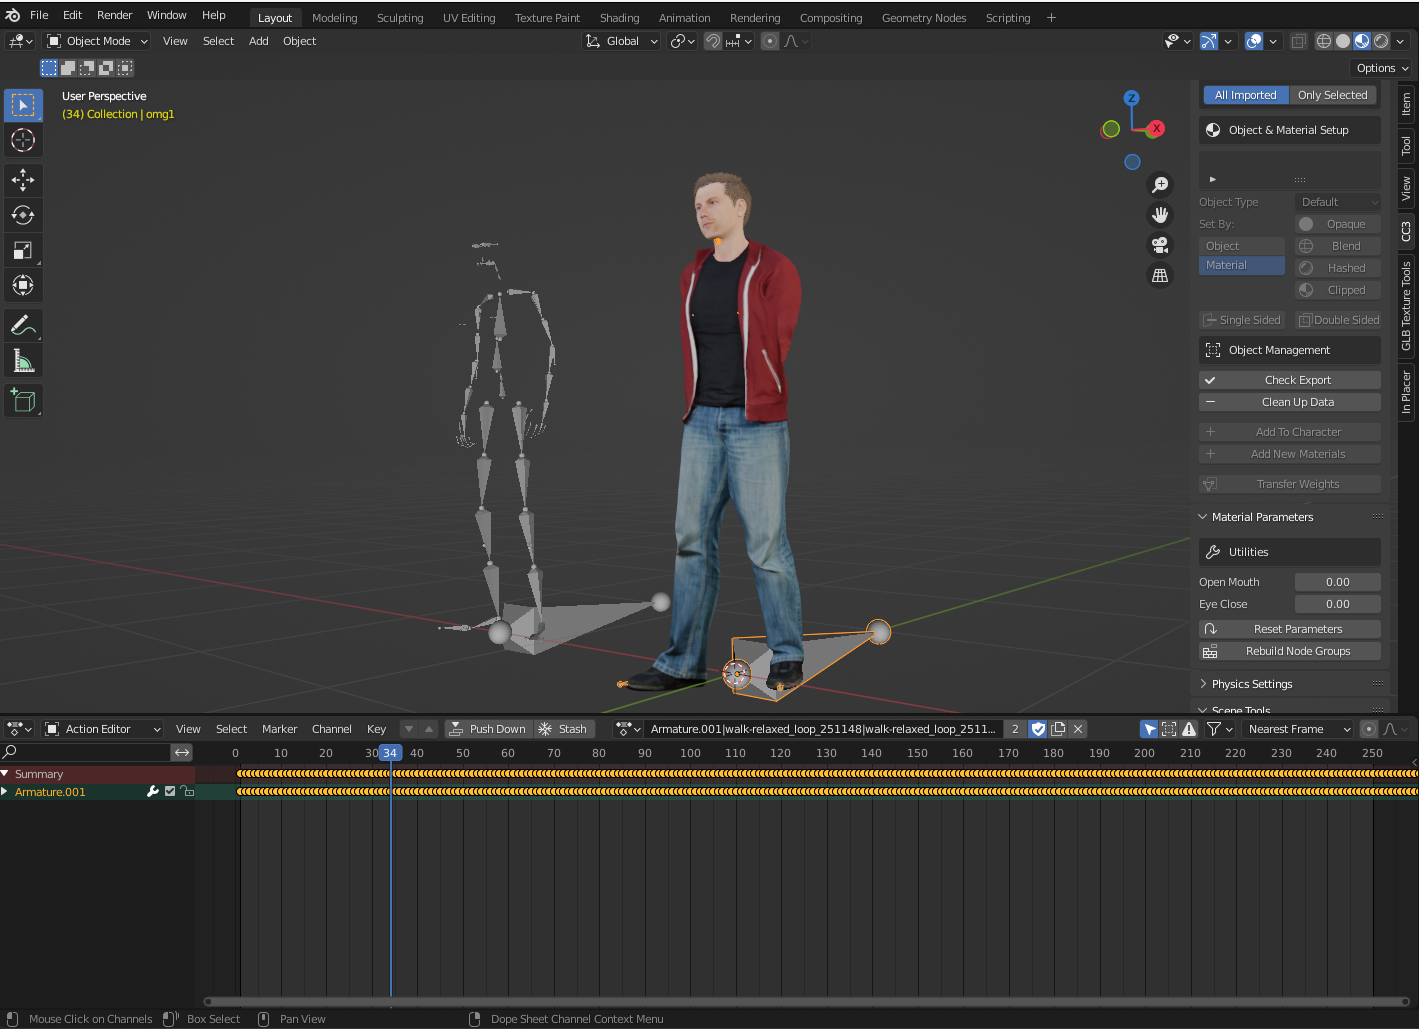Toggle snapping magnet in viewport header
This screenshot has height=1029, width=1419.
pyautogui.click(x=713, y=41)
